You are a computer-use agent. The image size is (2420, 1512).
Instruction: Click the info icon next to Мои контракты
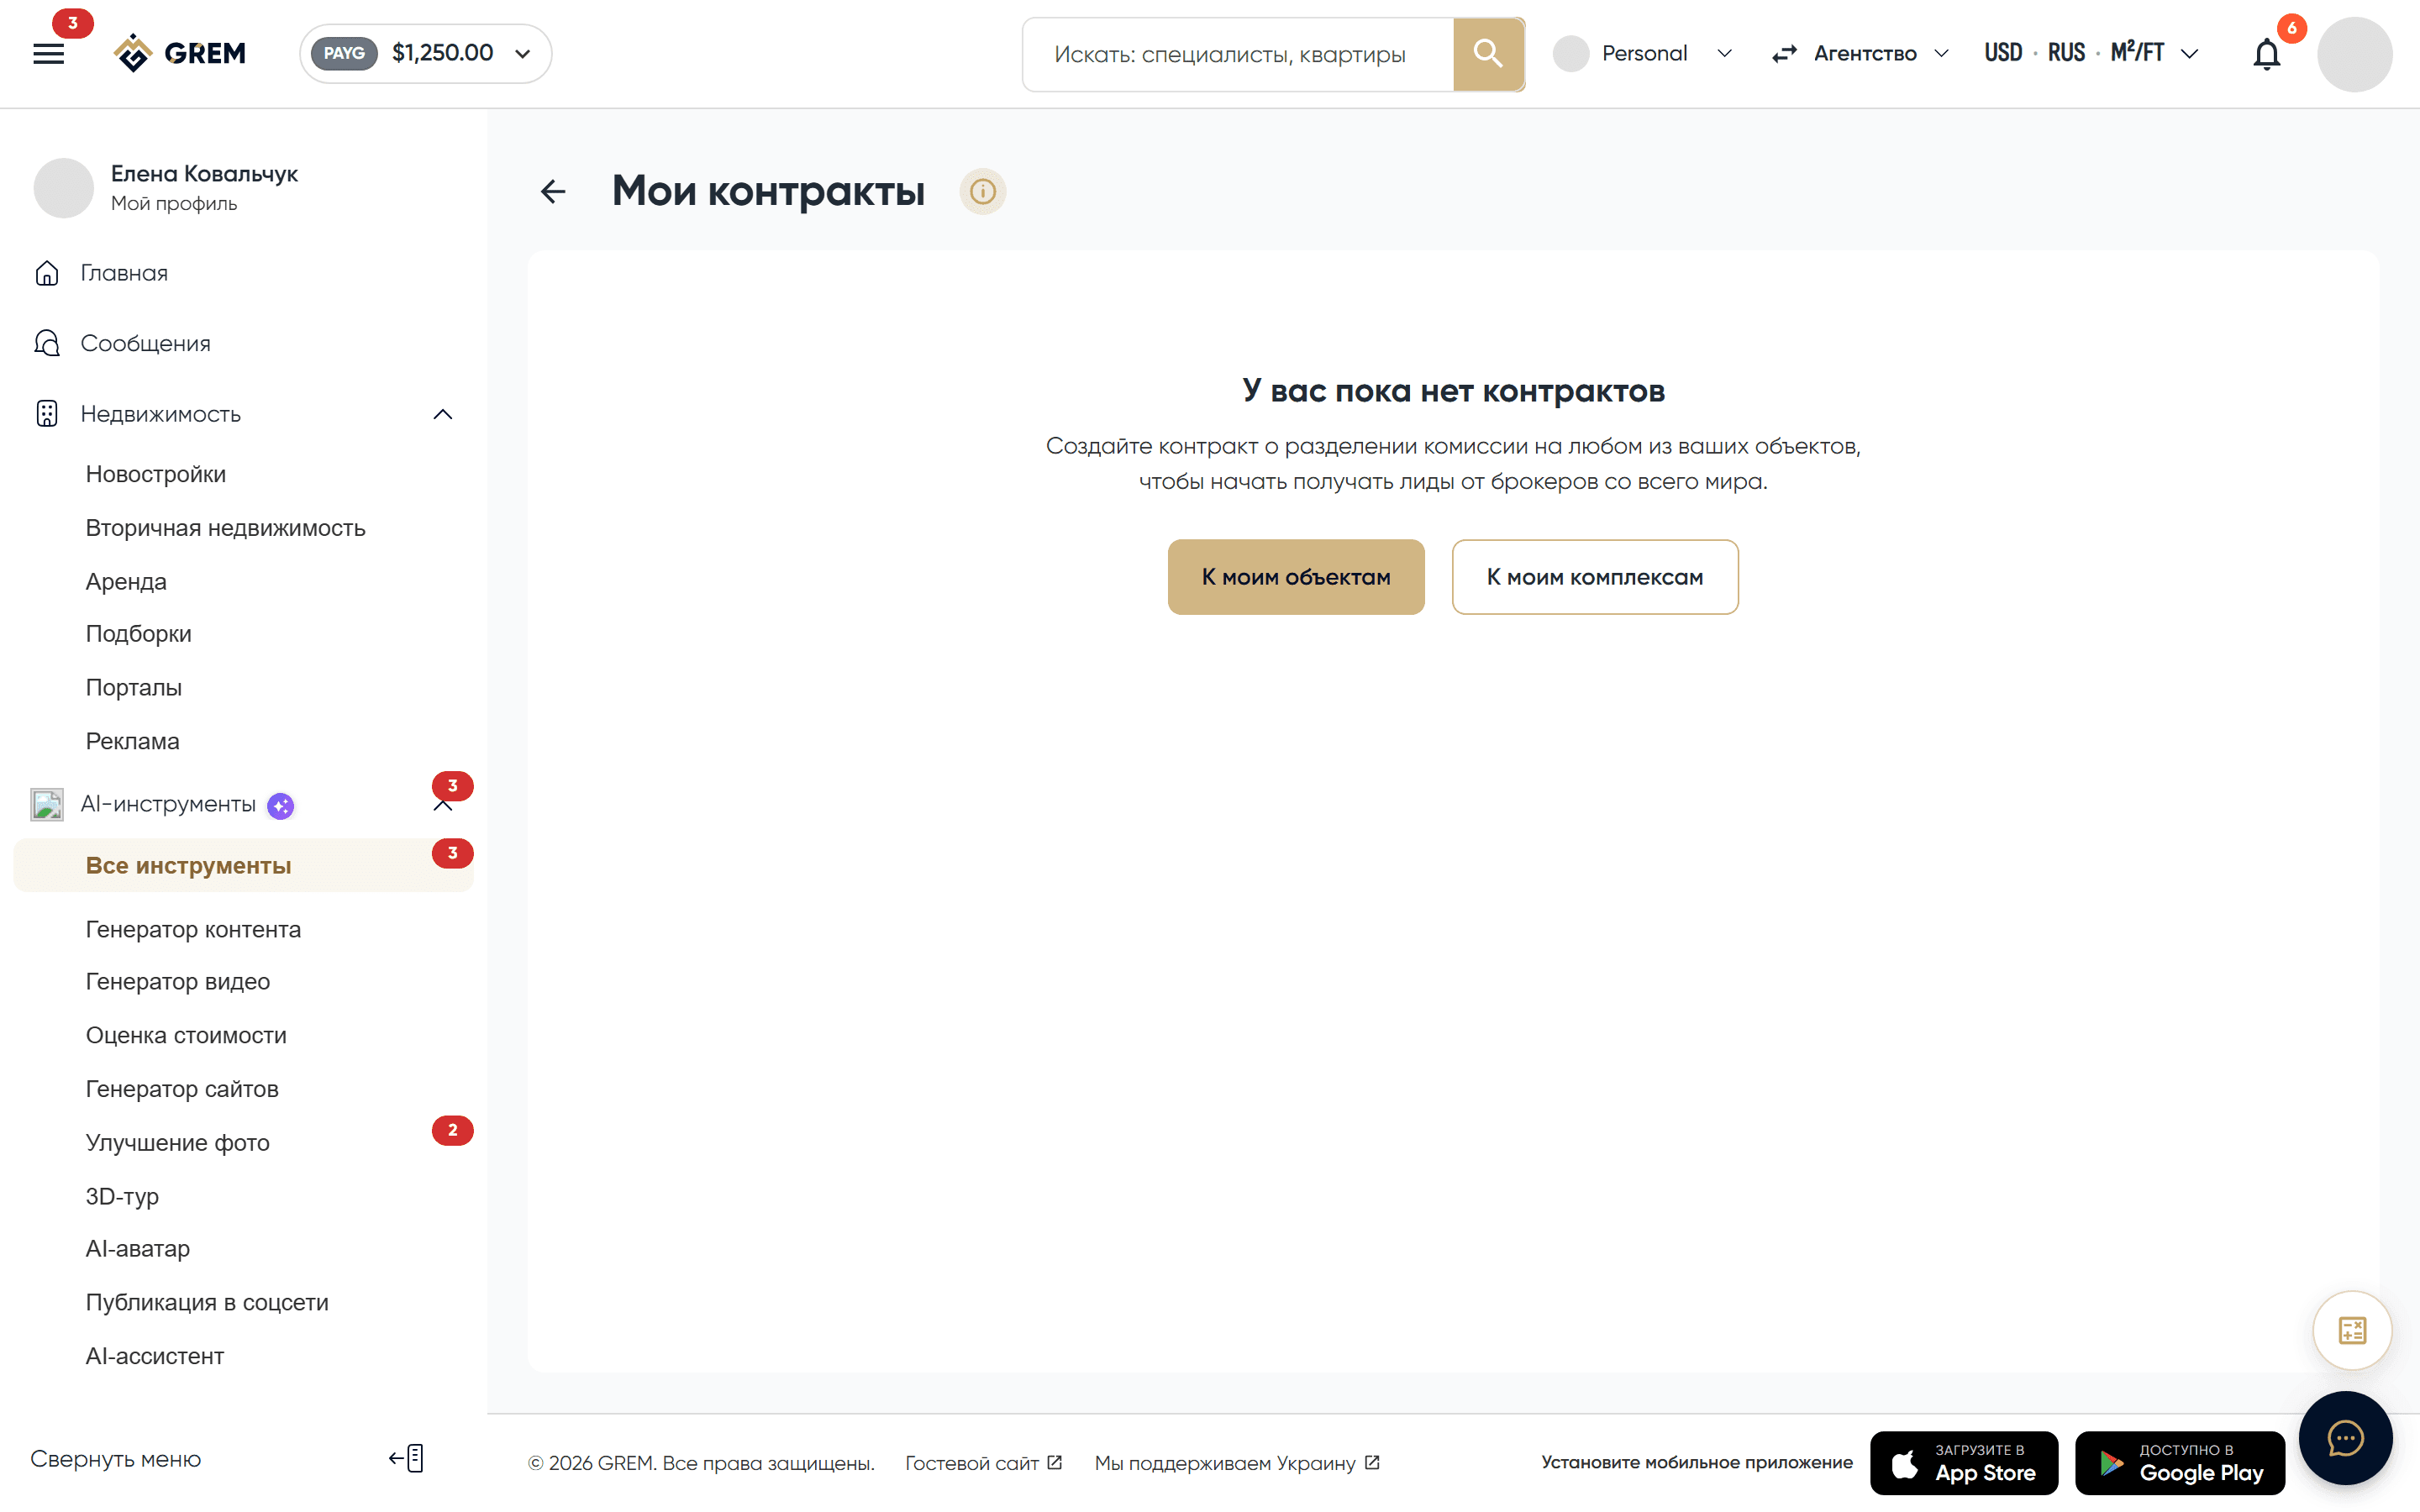(983, 191)
